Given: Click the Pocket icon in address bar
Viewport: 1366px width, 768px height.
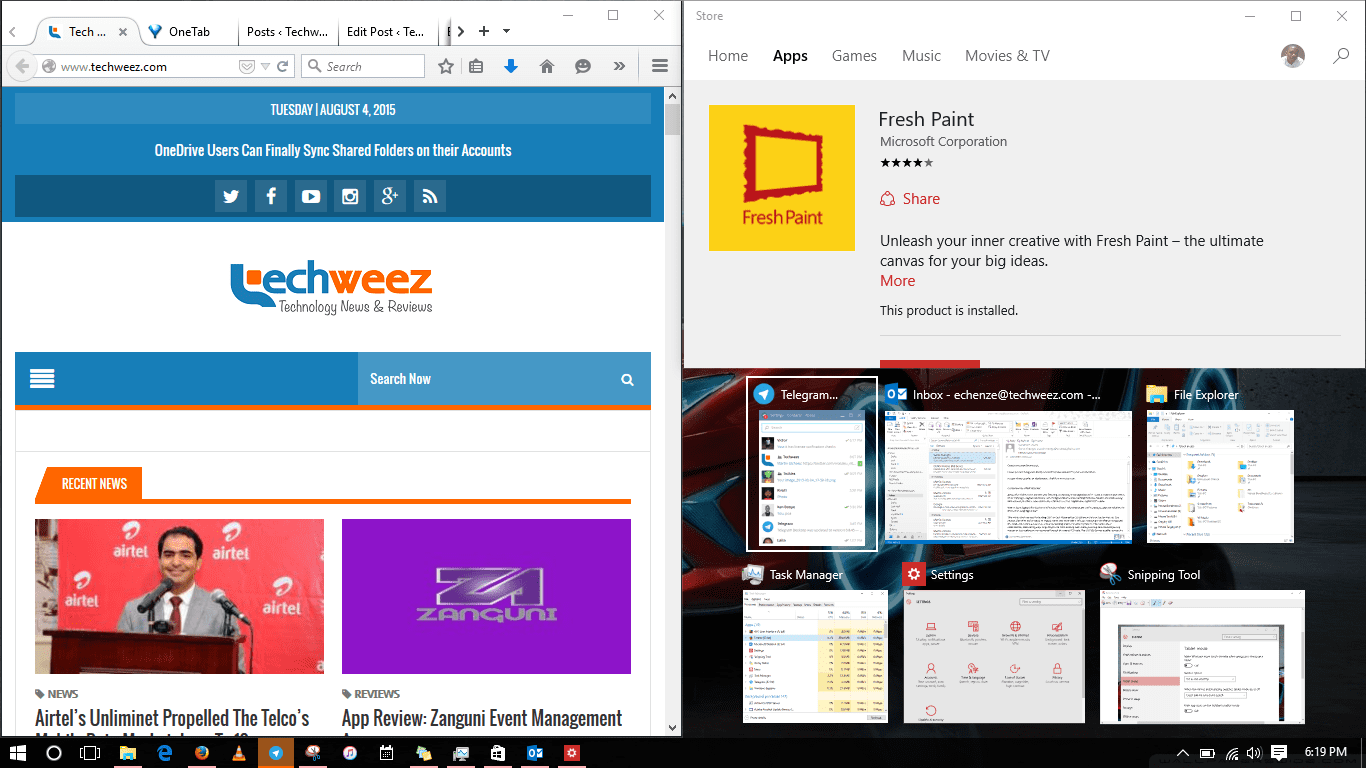Looking at the screenshot, I should click(246, 67).
